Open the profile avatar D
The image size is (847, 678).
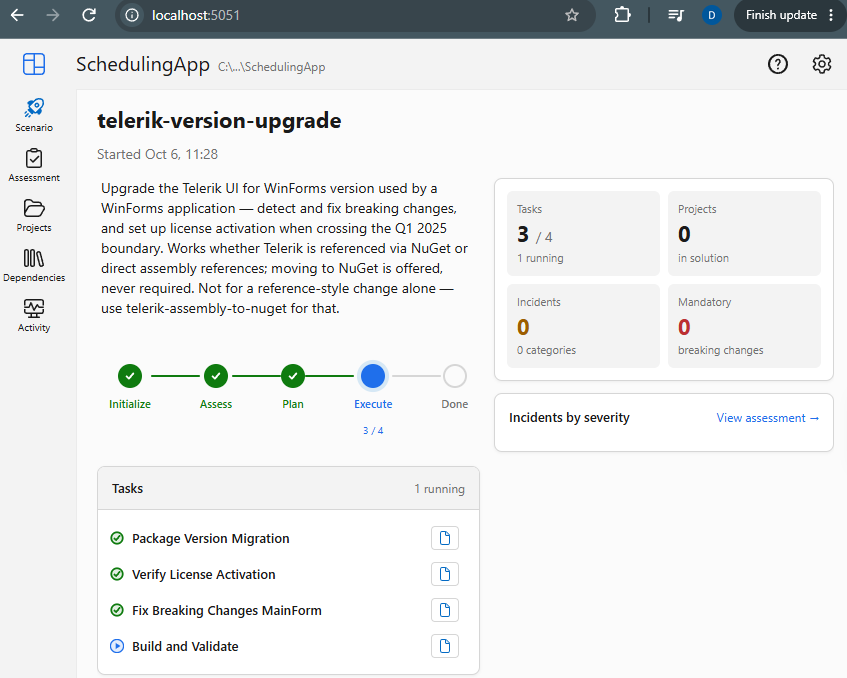point(711,15)
